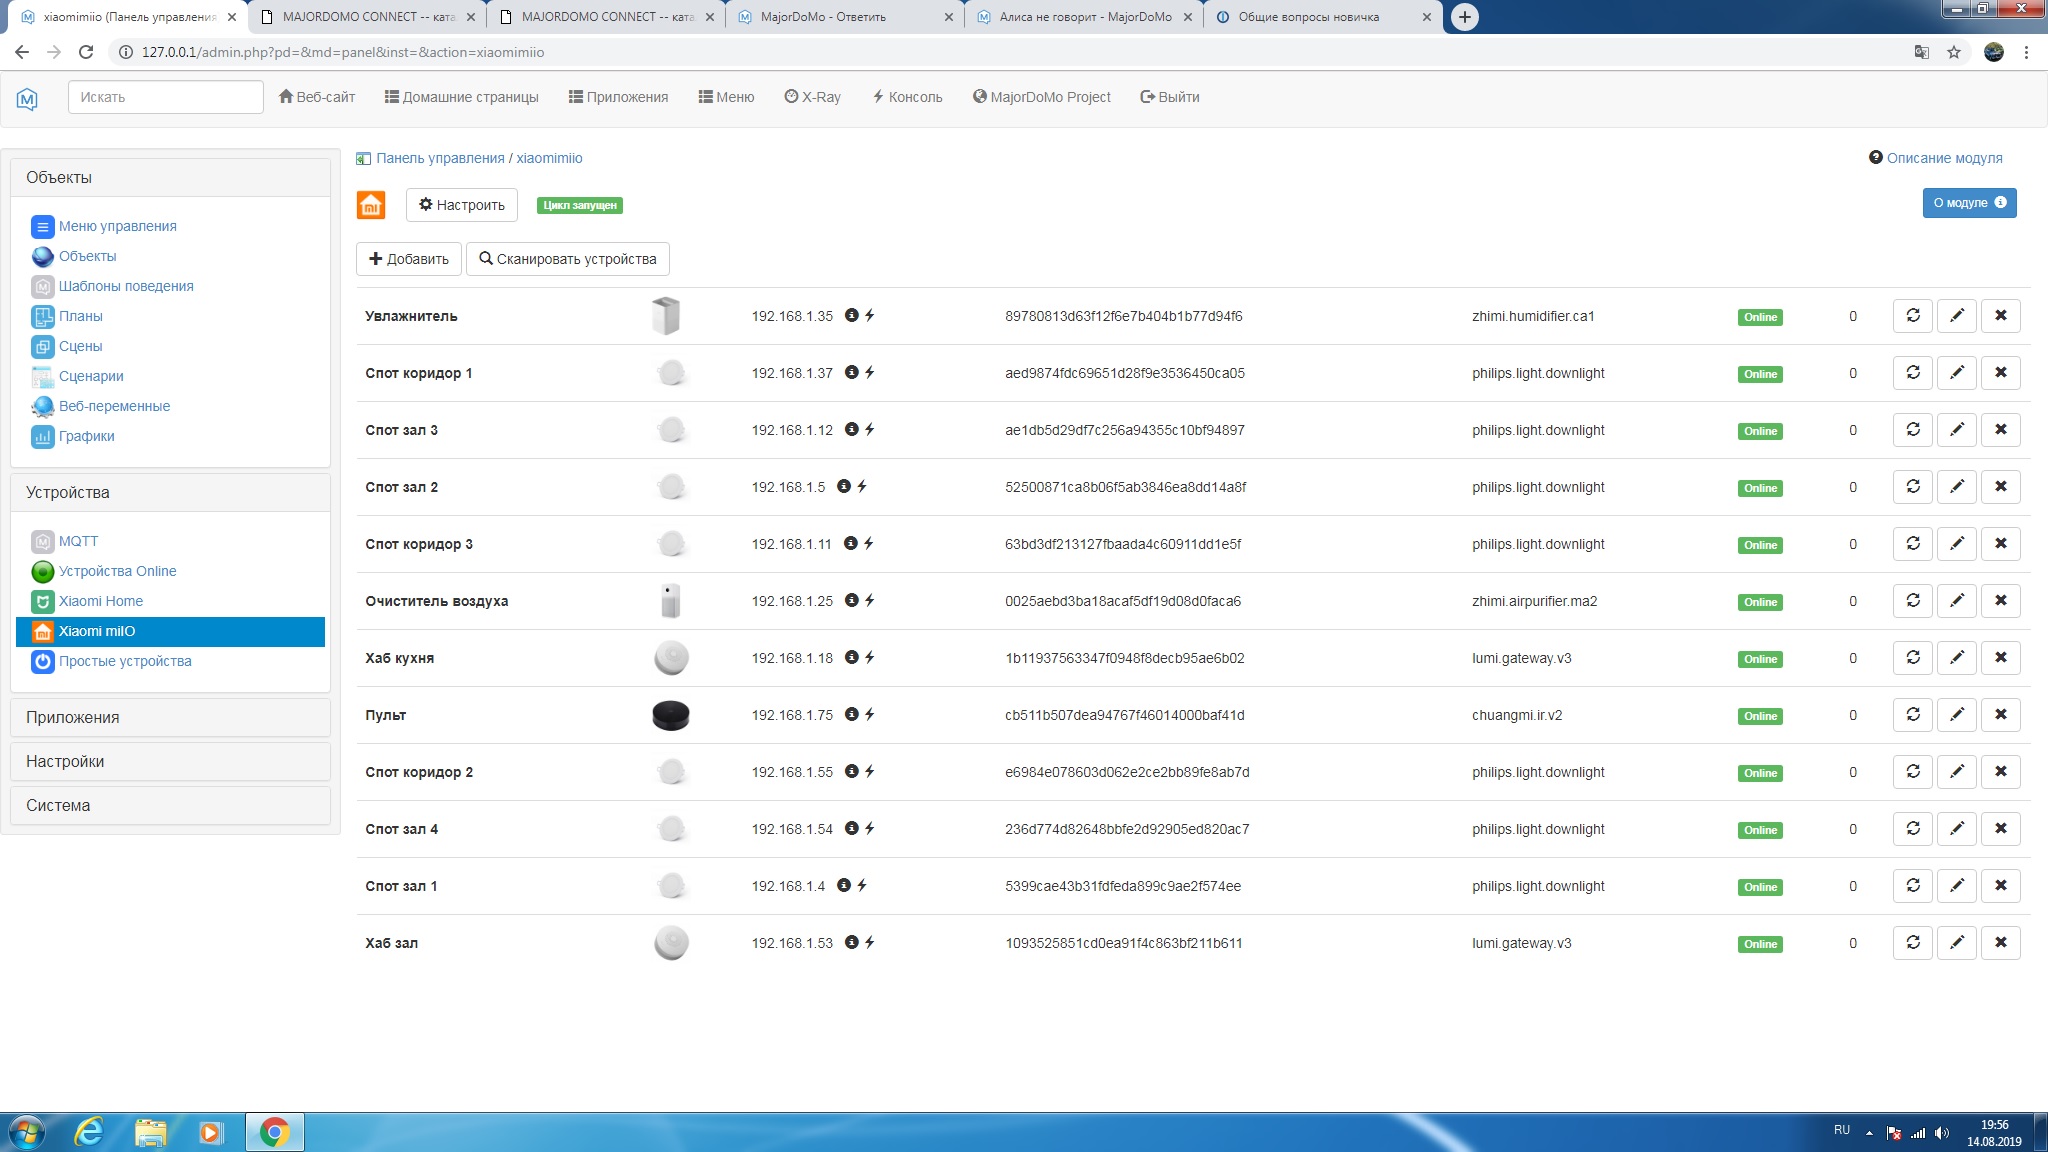Open Internet Explorer from taskbar
Screen dimensions: 2048x1152
pos(89,1132)
